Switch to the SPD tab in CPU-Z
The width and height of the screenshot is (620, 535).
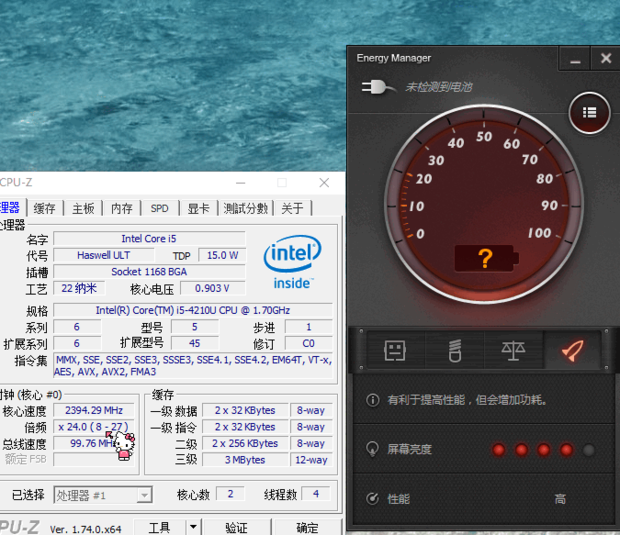click(x=159, y=208)
